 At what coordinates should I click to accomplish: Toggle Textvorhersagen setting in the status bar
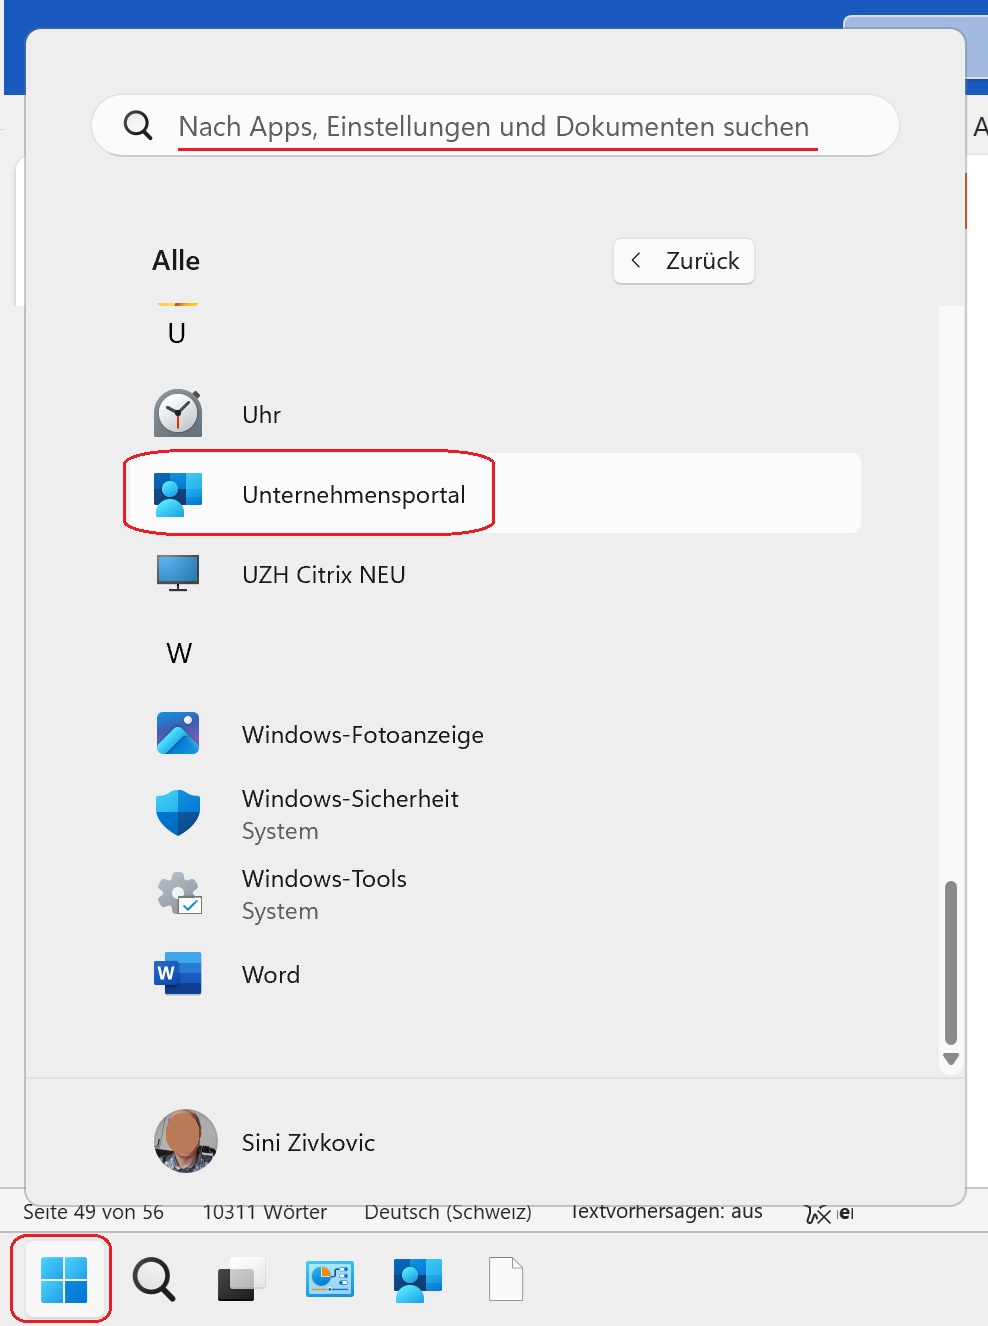click(x=666, y=1210)
